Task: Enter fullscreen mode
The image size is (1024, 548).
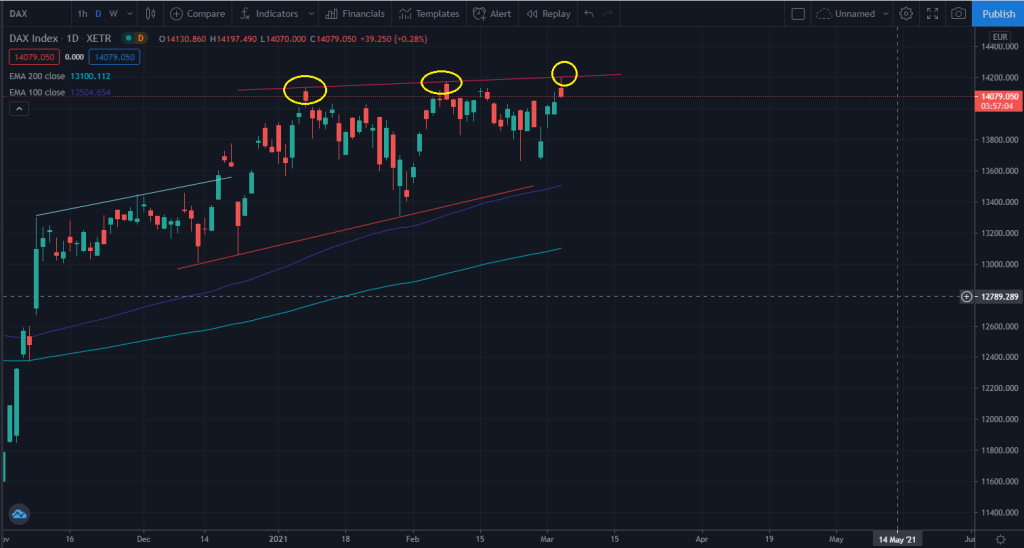Action: (932, 14)
